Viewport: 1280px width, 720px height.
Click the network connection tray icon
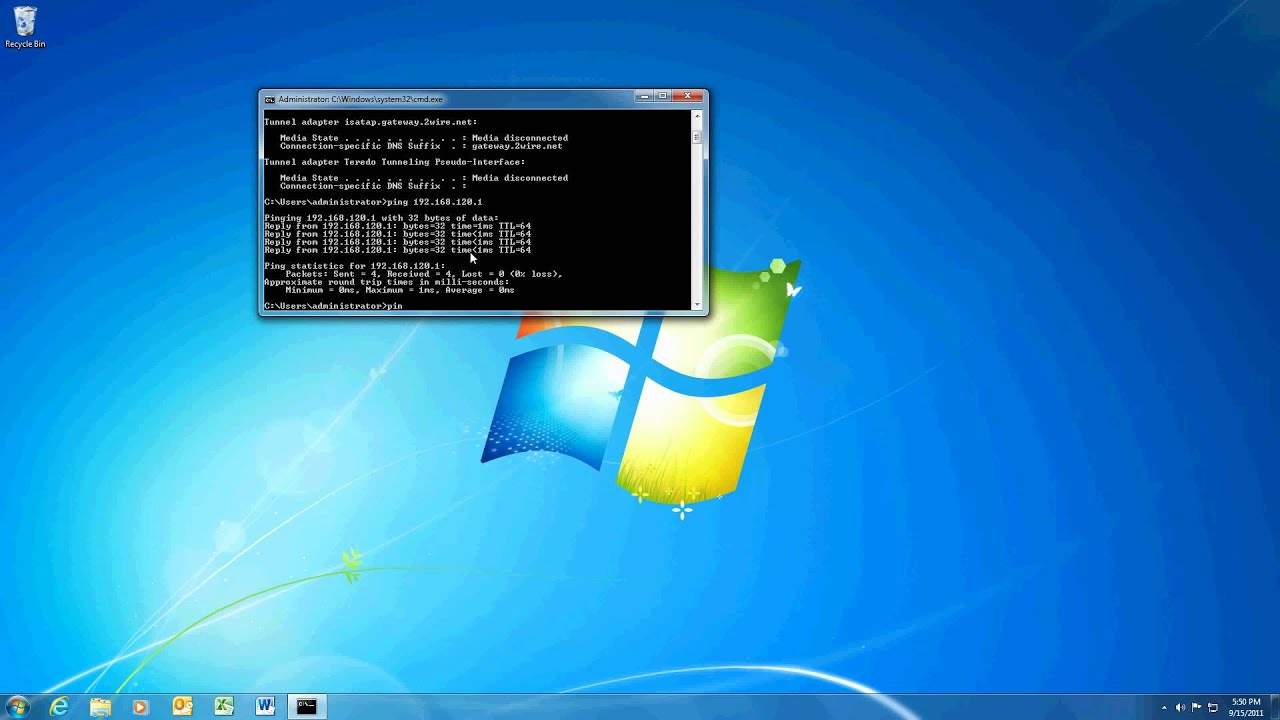pyautogui.click(x=1213, y=707)
